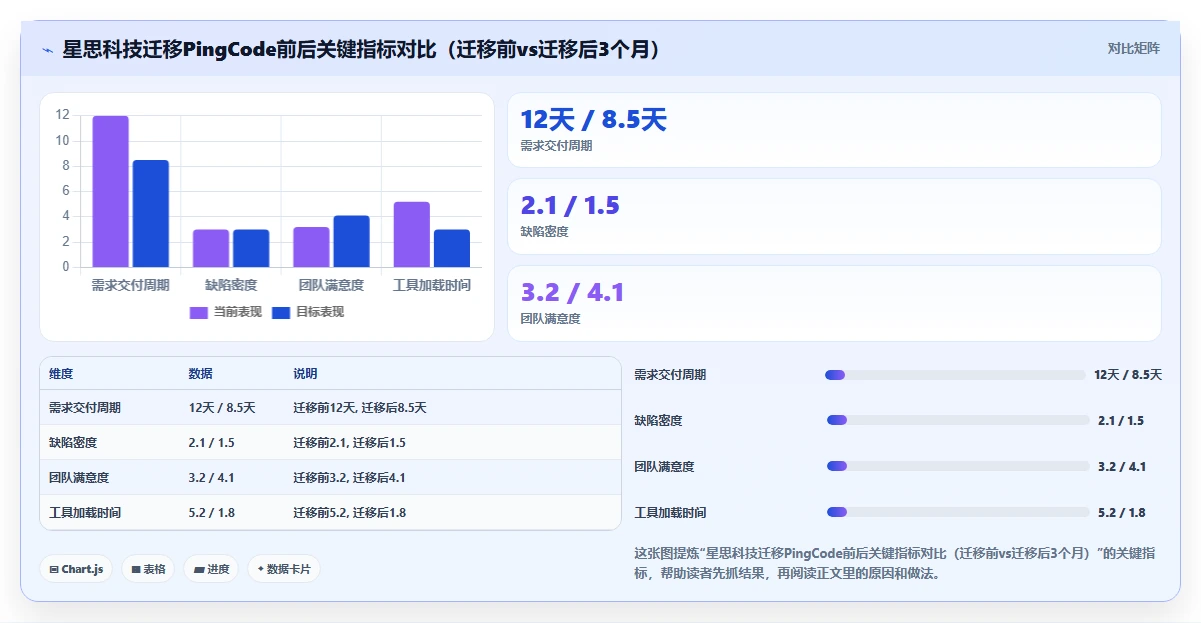Click the 缺陷密度 label in the progress list
Viewport: 1201px width, 623px height.
point(658,421)
